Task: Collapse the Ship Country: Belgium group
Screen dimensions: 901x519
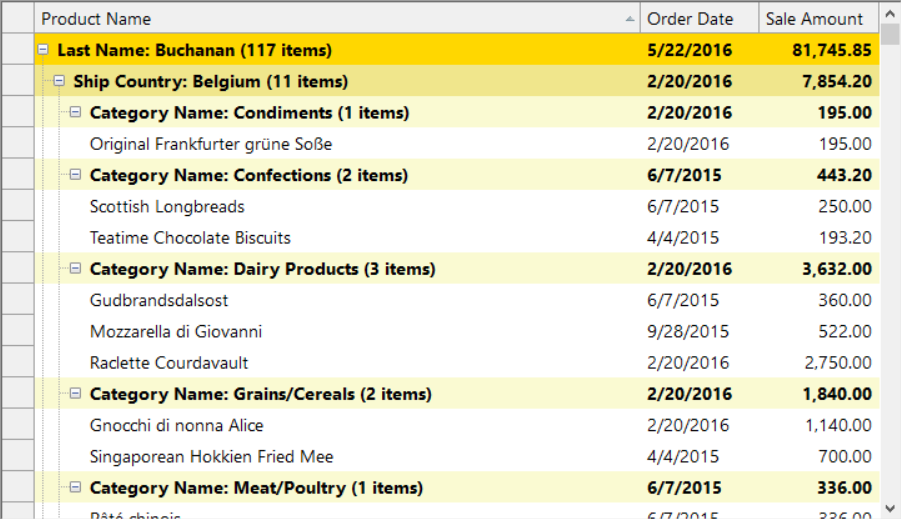Action: click(59, 81)
